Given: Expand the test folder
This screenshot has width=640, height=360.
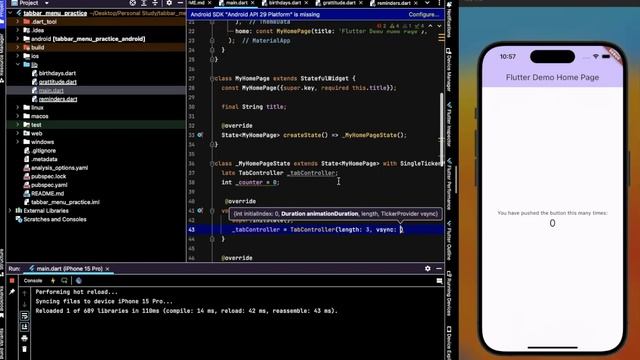Looking at the screenshot, I should click(18, 124).
